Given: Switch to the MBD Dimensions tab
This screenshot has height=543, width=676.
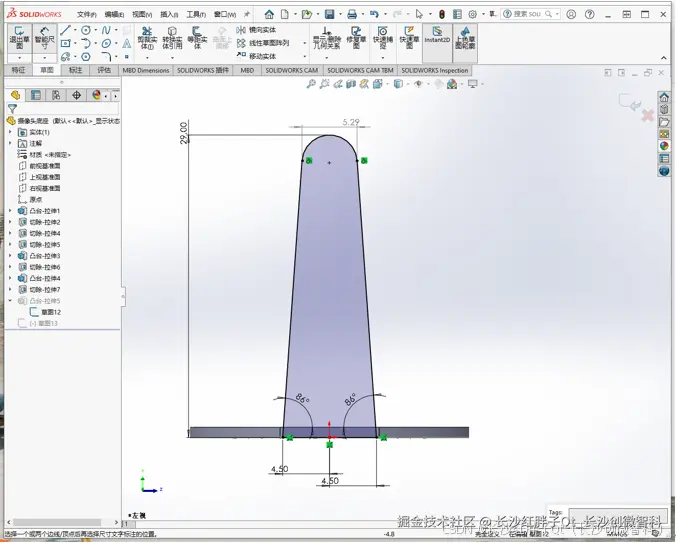Looking at the screenshot, I should [146, 70].
